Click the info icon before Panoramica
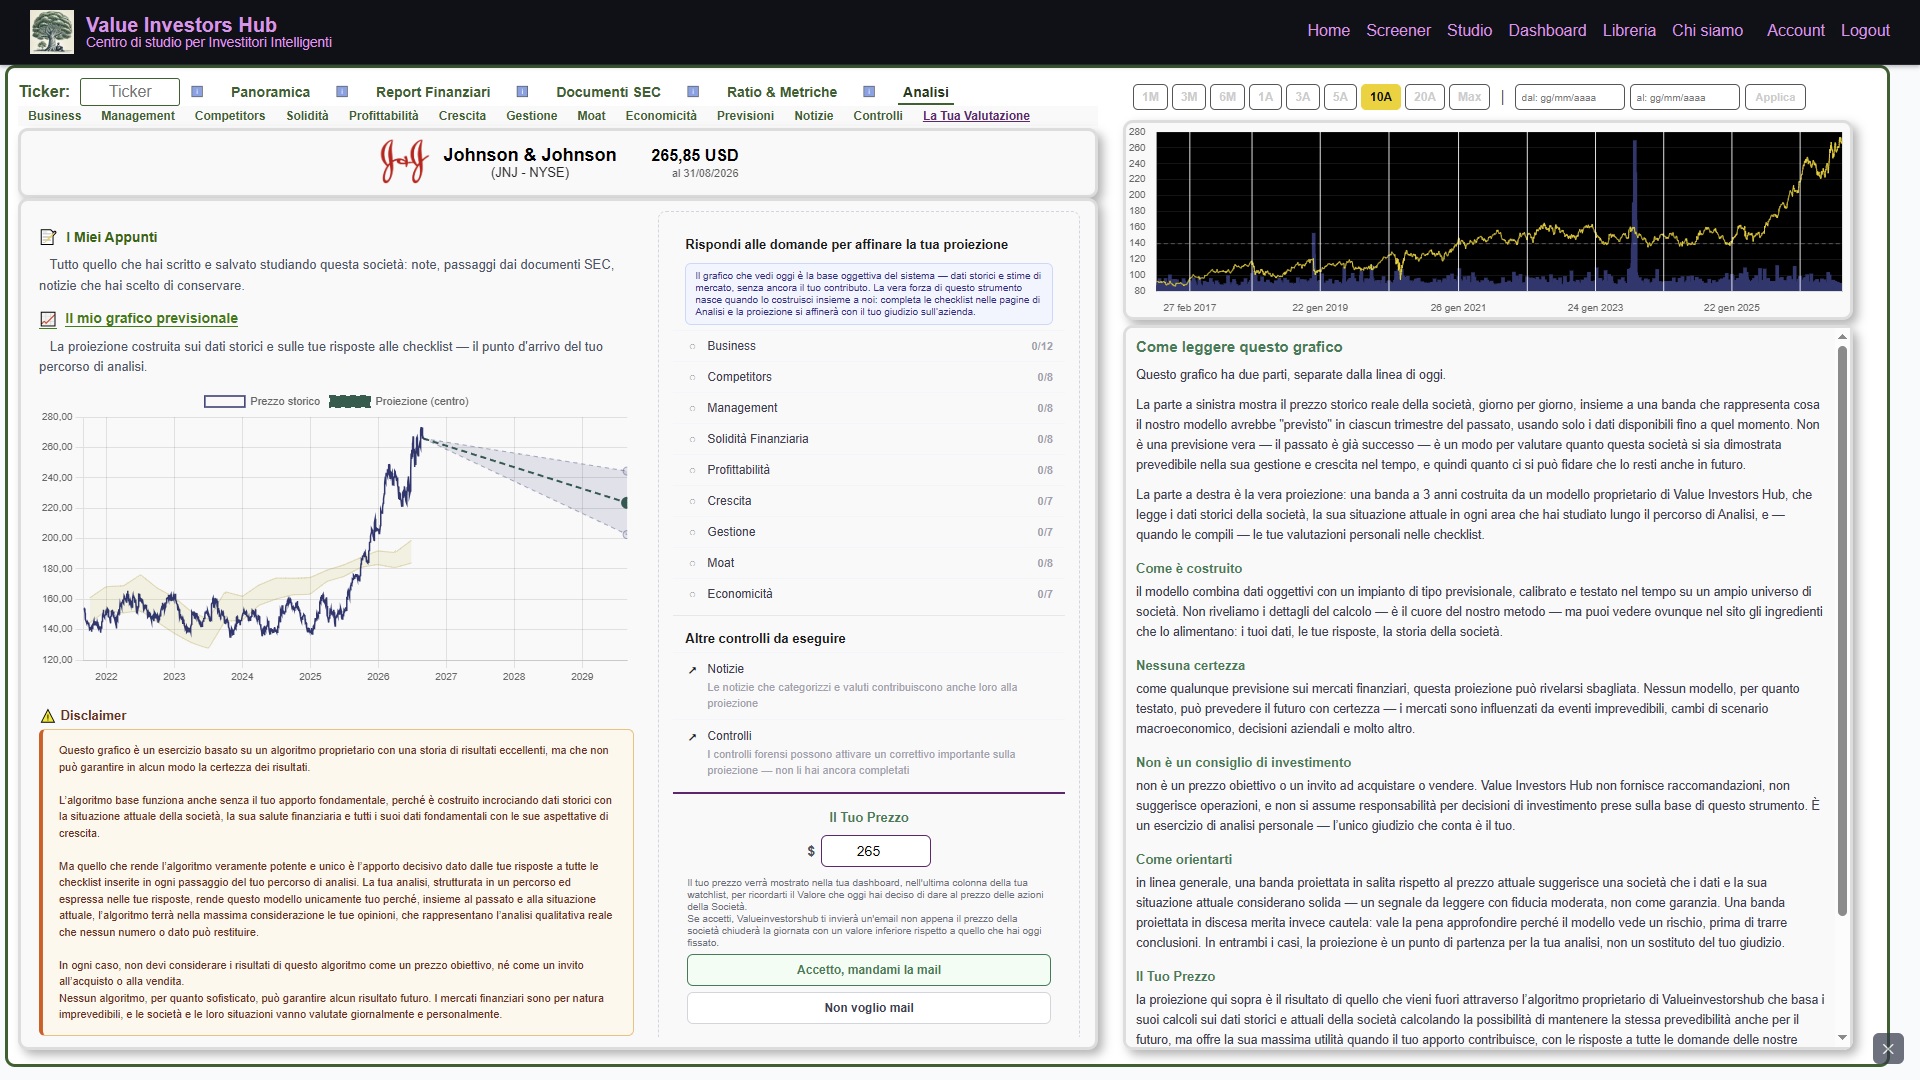Viewport: 1920px width, 1080px height. (x=197, y=92)
